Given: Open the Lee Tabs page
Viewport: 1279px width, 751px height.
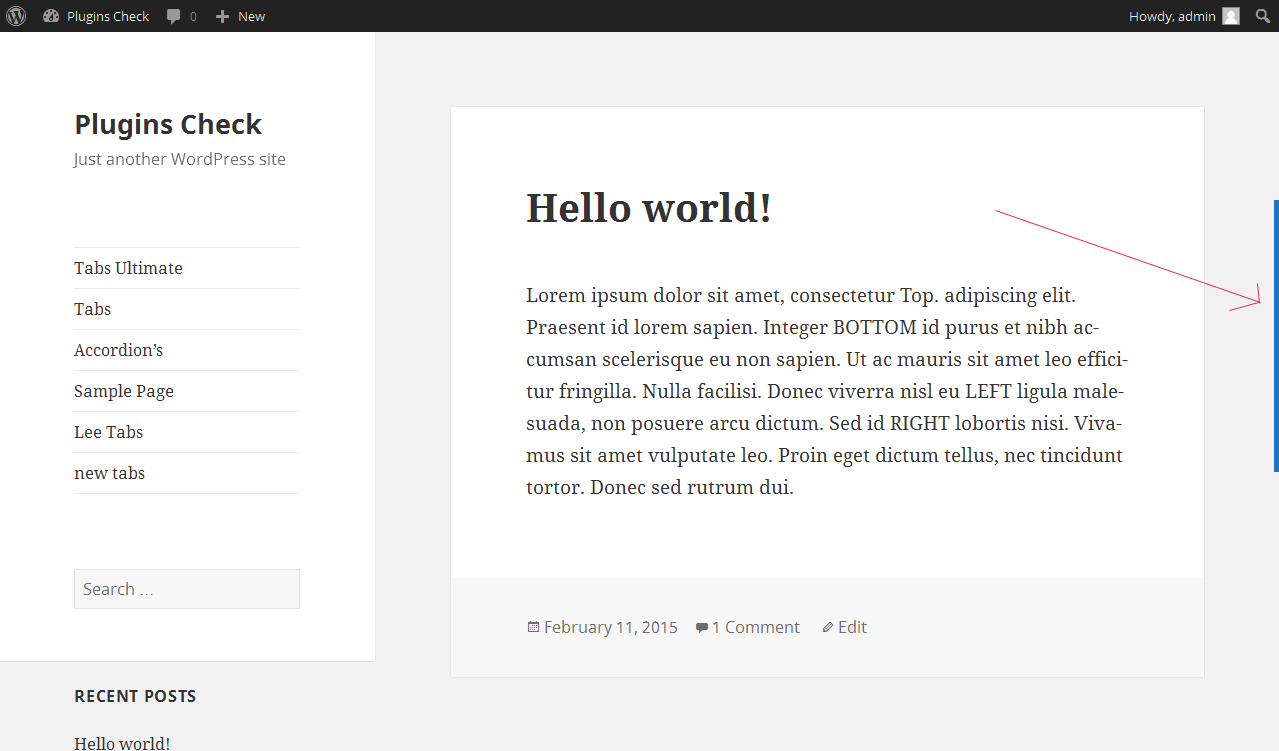Looking at the screenshot, I should pos(108,432).
